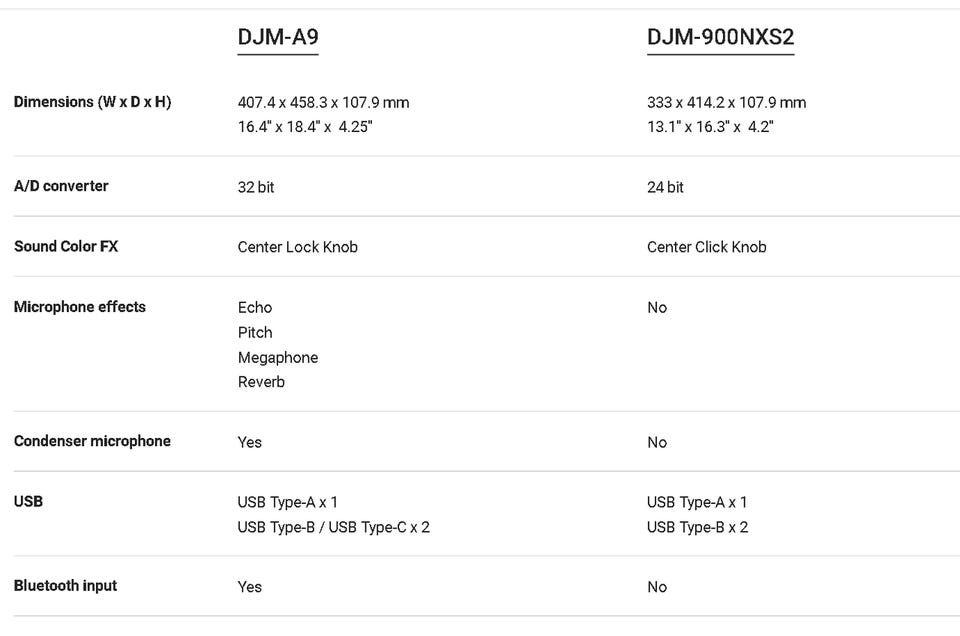Select the Dimensions (W x D x H) label
This screenshot has height=636, width=960.
tap(92, 102)
